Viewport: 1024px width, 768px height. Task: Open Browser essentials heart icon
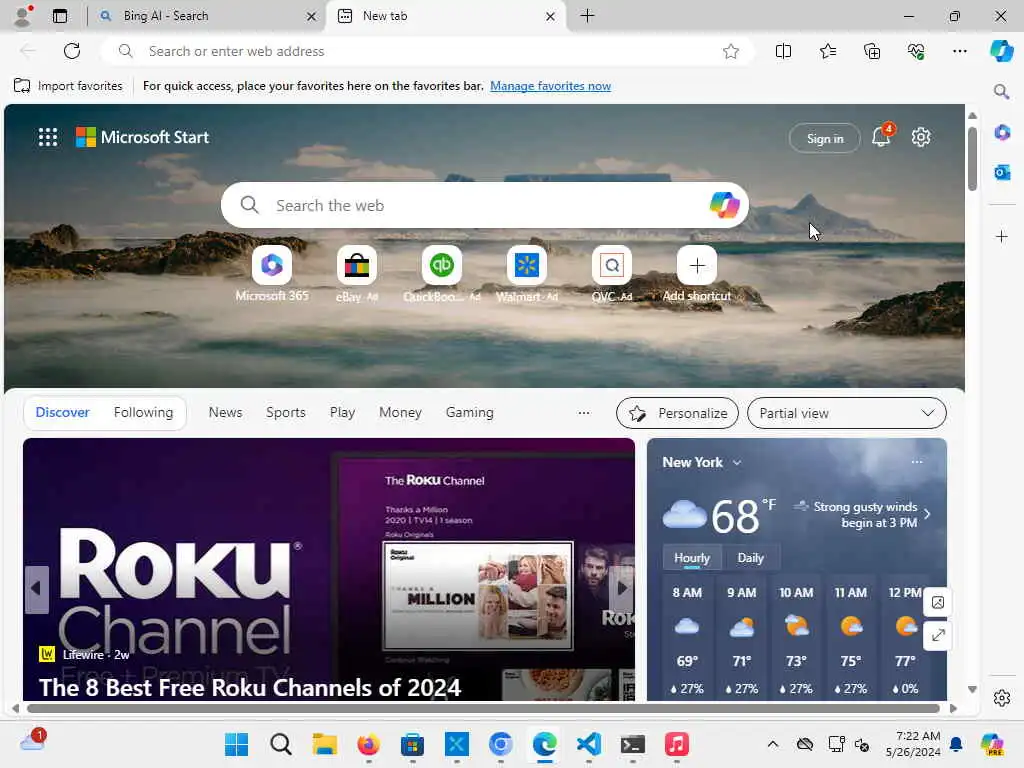pos(916,51)
